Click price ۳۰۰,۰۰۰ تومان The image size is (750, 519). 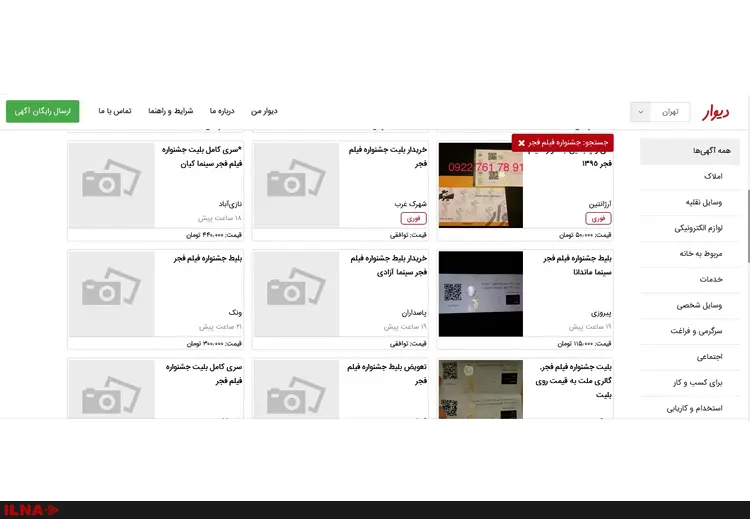(x=214, y=343)
